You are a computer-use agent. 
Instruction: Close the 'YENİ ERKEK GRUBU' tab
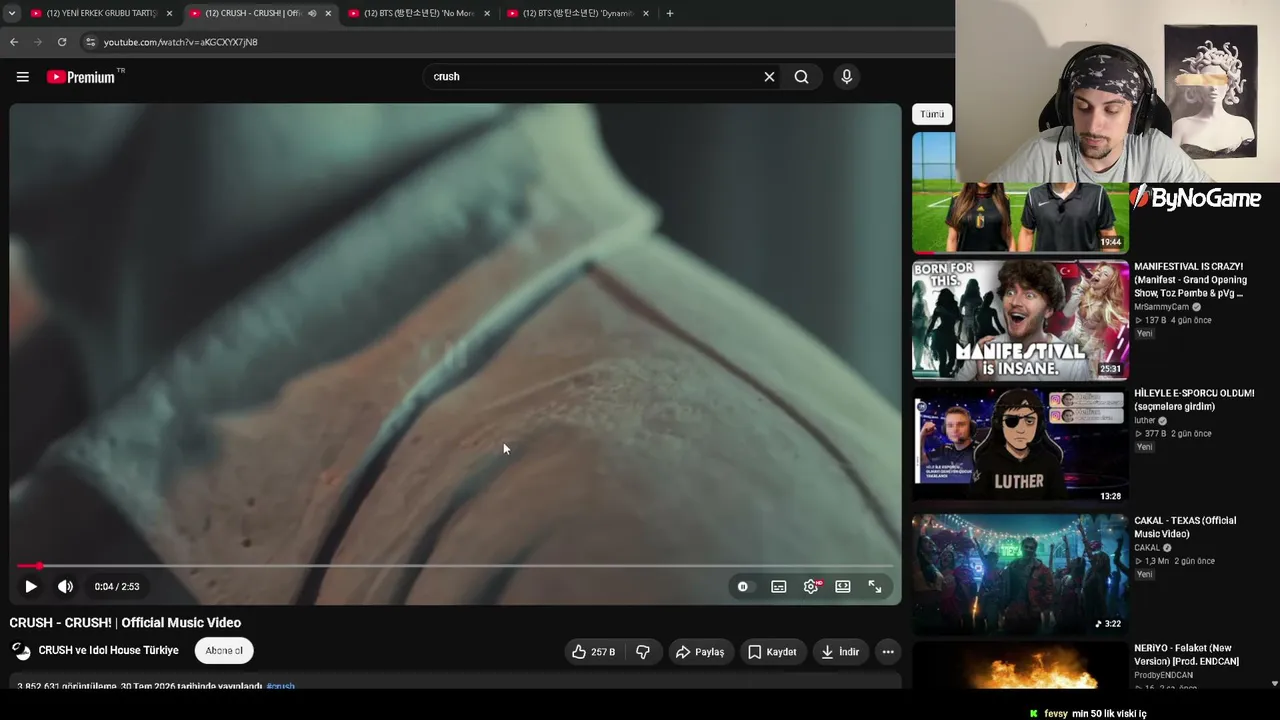pos(169,13)
